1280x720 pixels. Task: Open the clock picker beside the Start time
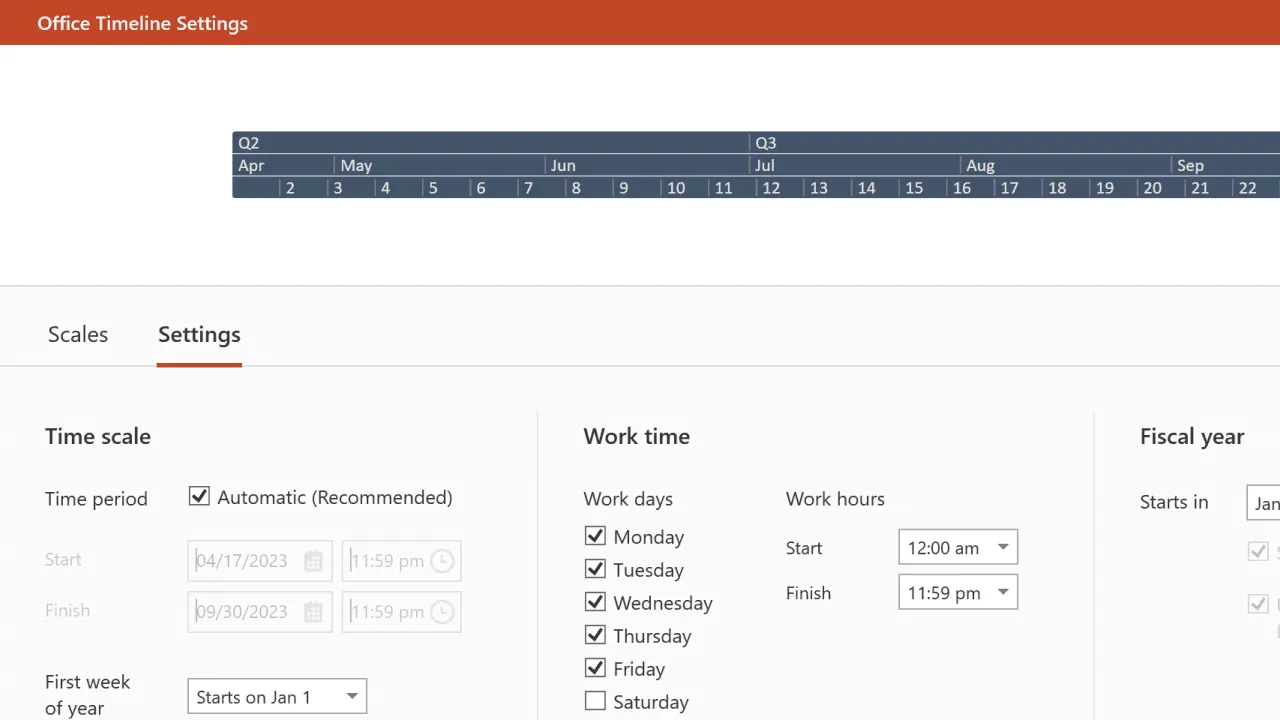[x=442, y=561]
